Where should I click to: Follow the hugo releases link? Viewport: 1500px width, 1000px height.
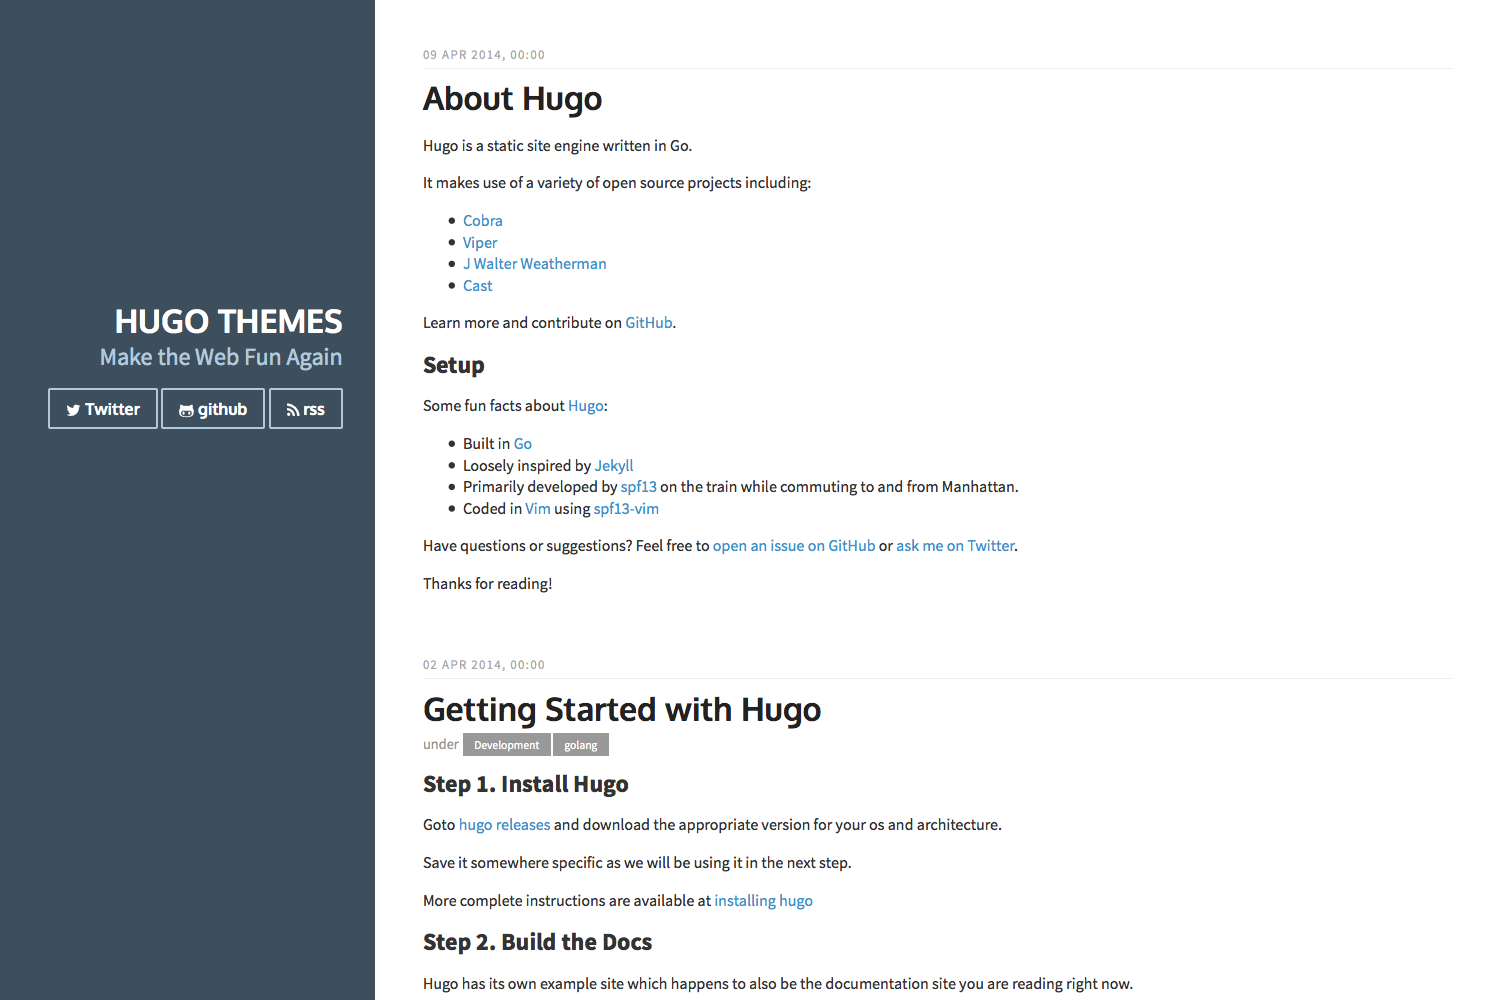[x=504, y=825]
